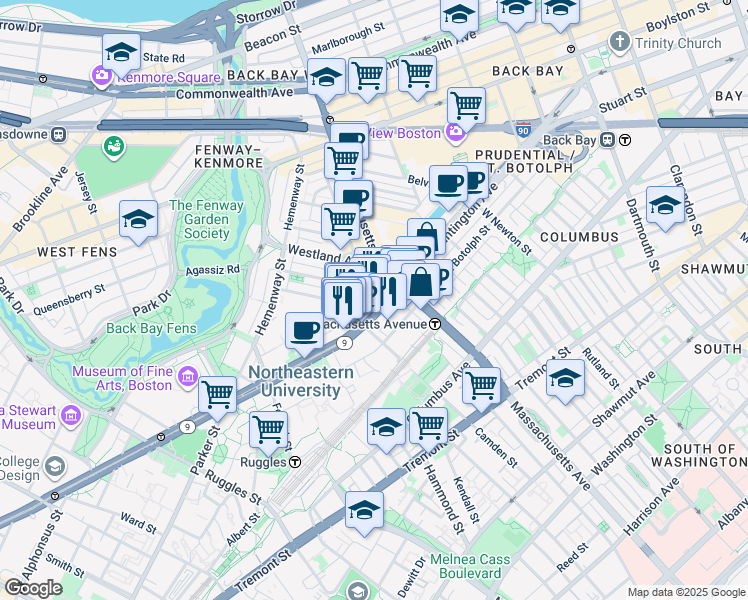This screenshot has height=600, width=748.
Task: Select the Route 9 shield near Massachusetts Avenue station
Action: 344,342
